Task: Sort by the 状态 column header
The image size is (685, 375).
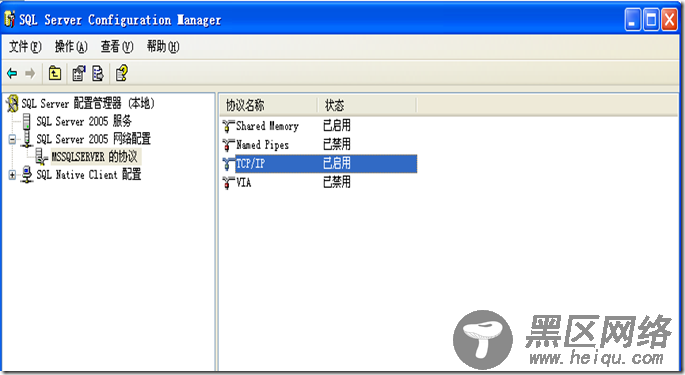Action: click(x=367, y=105)
